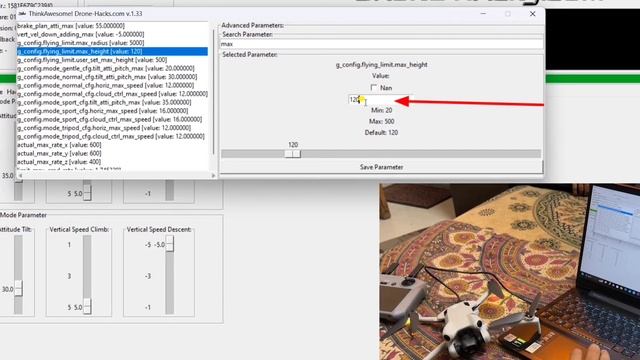This screenshot has height=360, width=640.
Task: Click the Search Parameter field containing max
Action: click(x=381, y=44)
